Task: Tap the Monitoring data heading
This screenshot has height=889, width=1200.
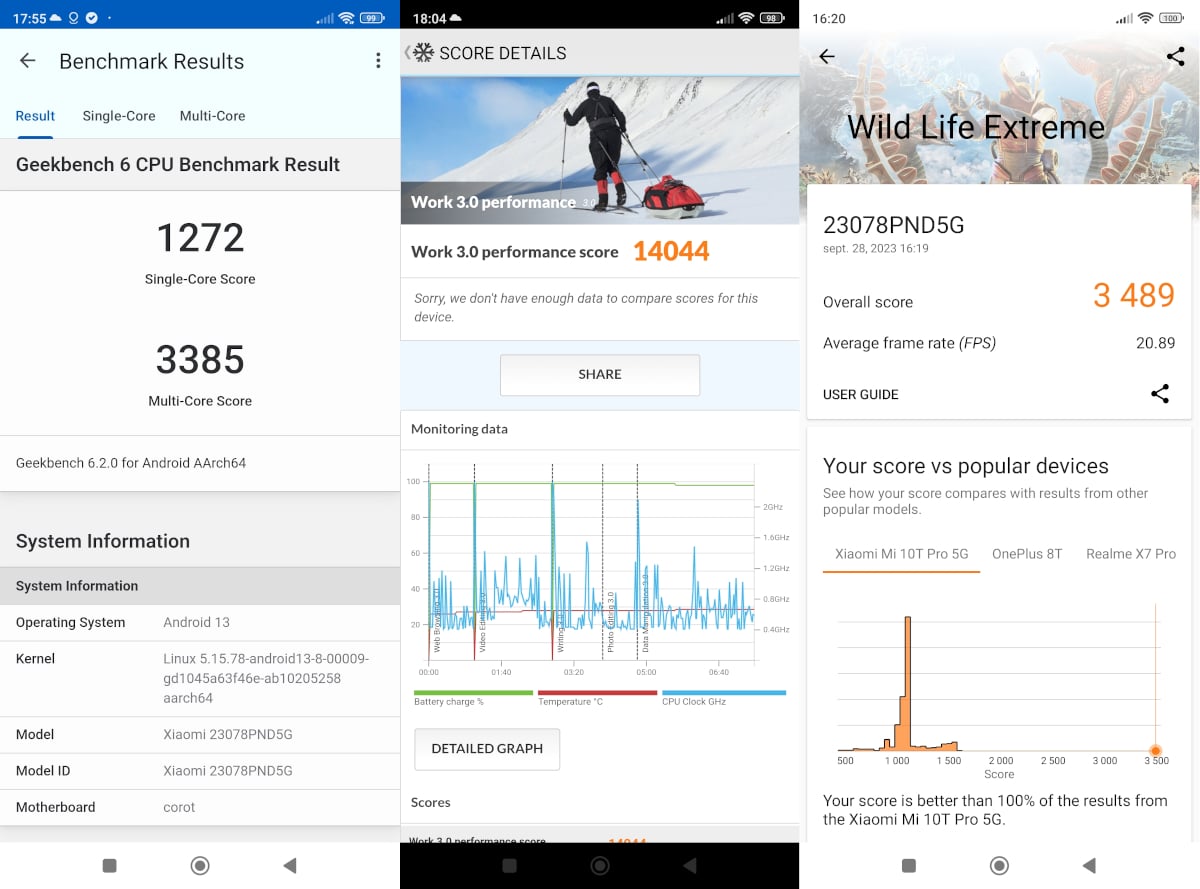Action: [x=459, y=429]
